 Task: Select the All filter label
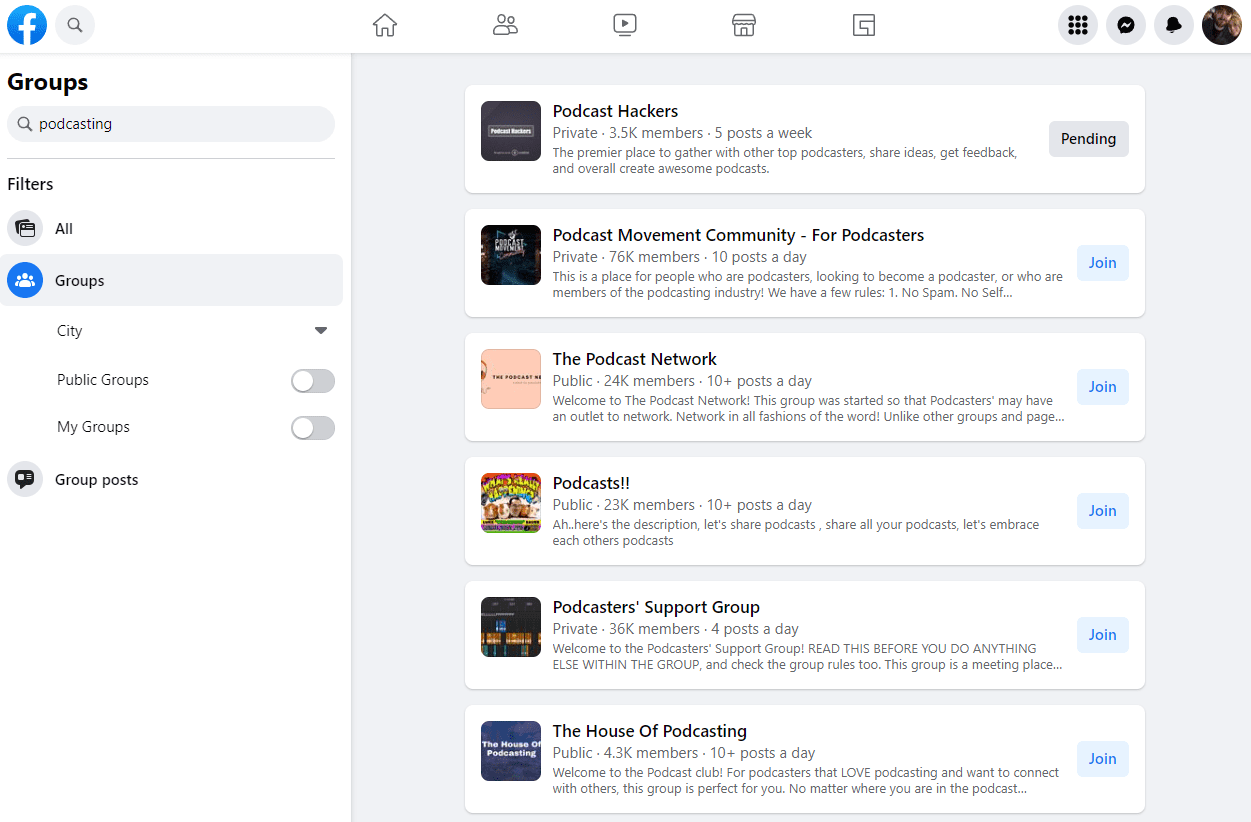coord(64,228)
